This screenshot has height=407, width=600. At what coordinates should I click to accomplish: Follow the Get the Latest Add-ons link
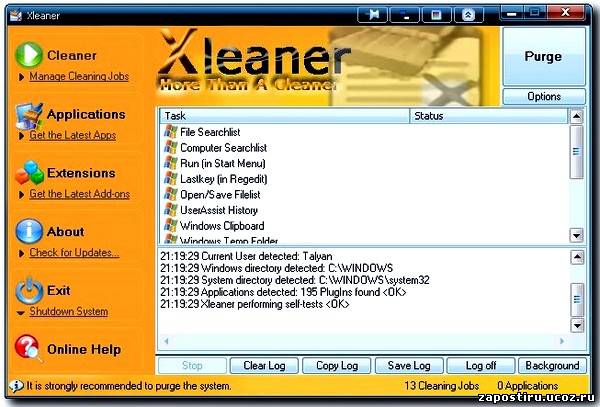coord(80,194)
